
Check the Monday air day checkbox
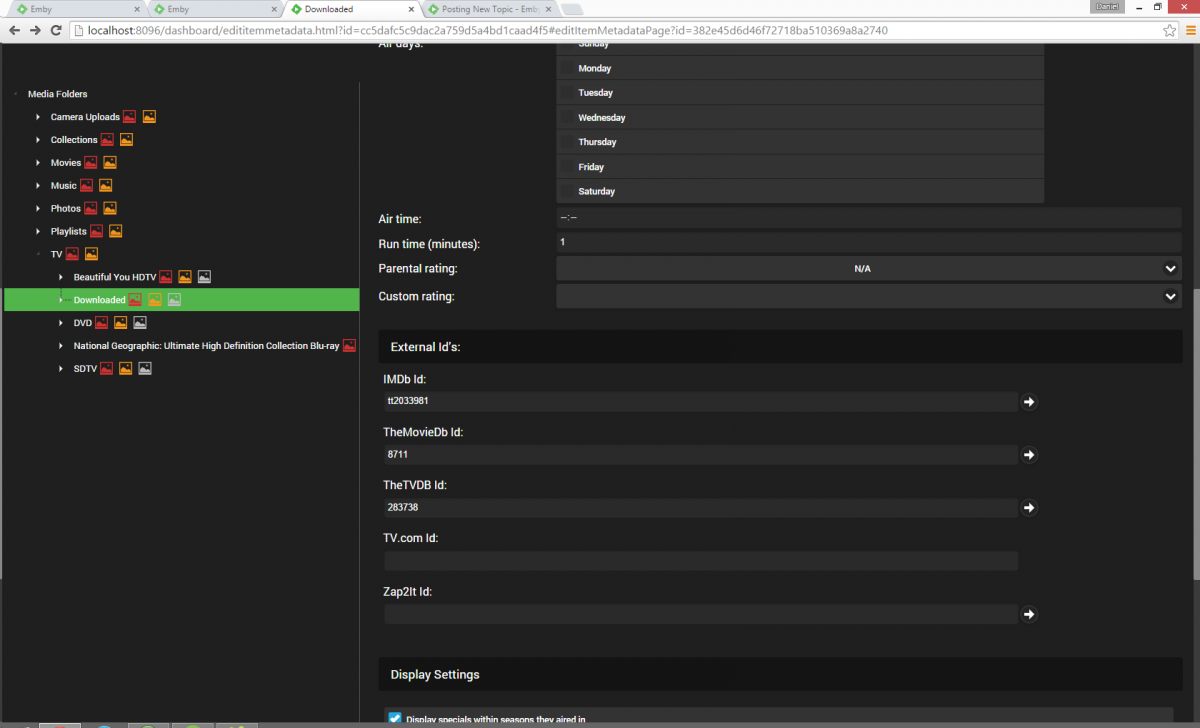pos(567,68)
